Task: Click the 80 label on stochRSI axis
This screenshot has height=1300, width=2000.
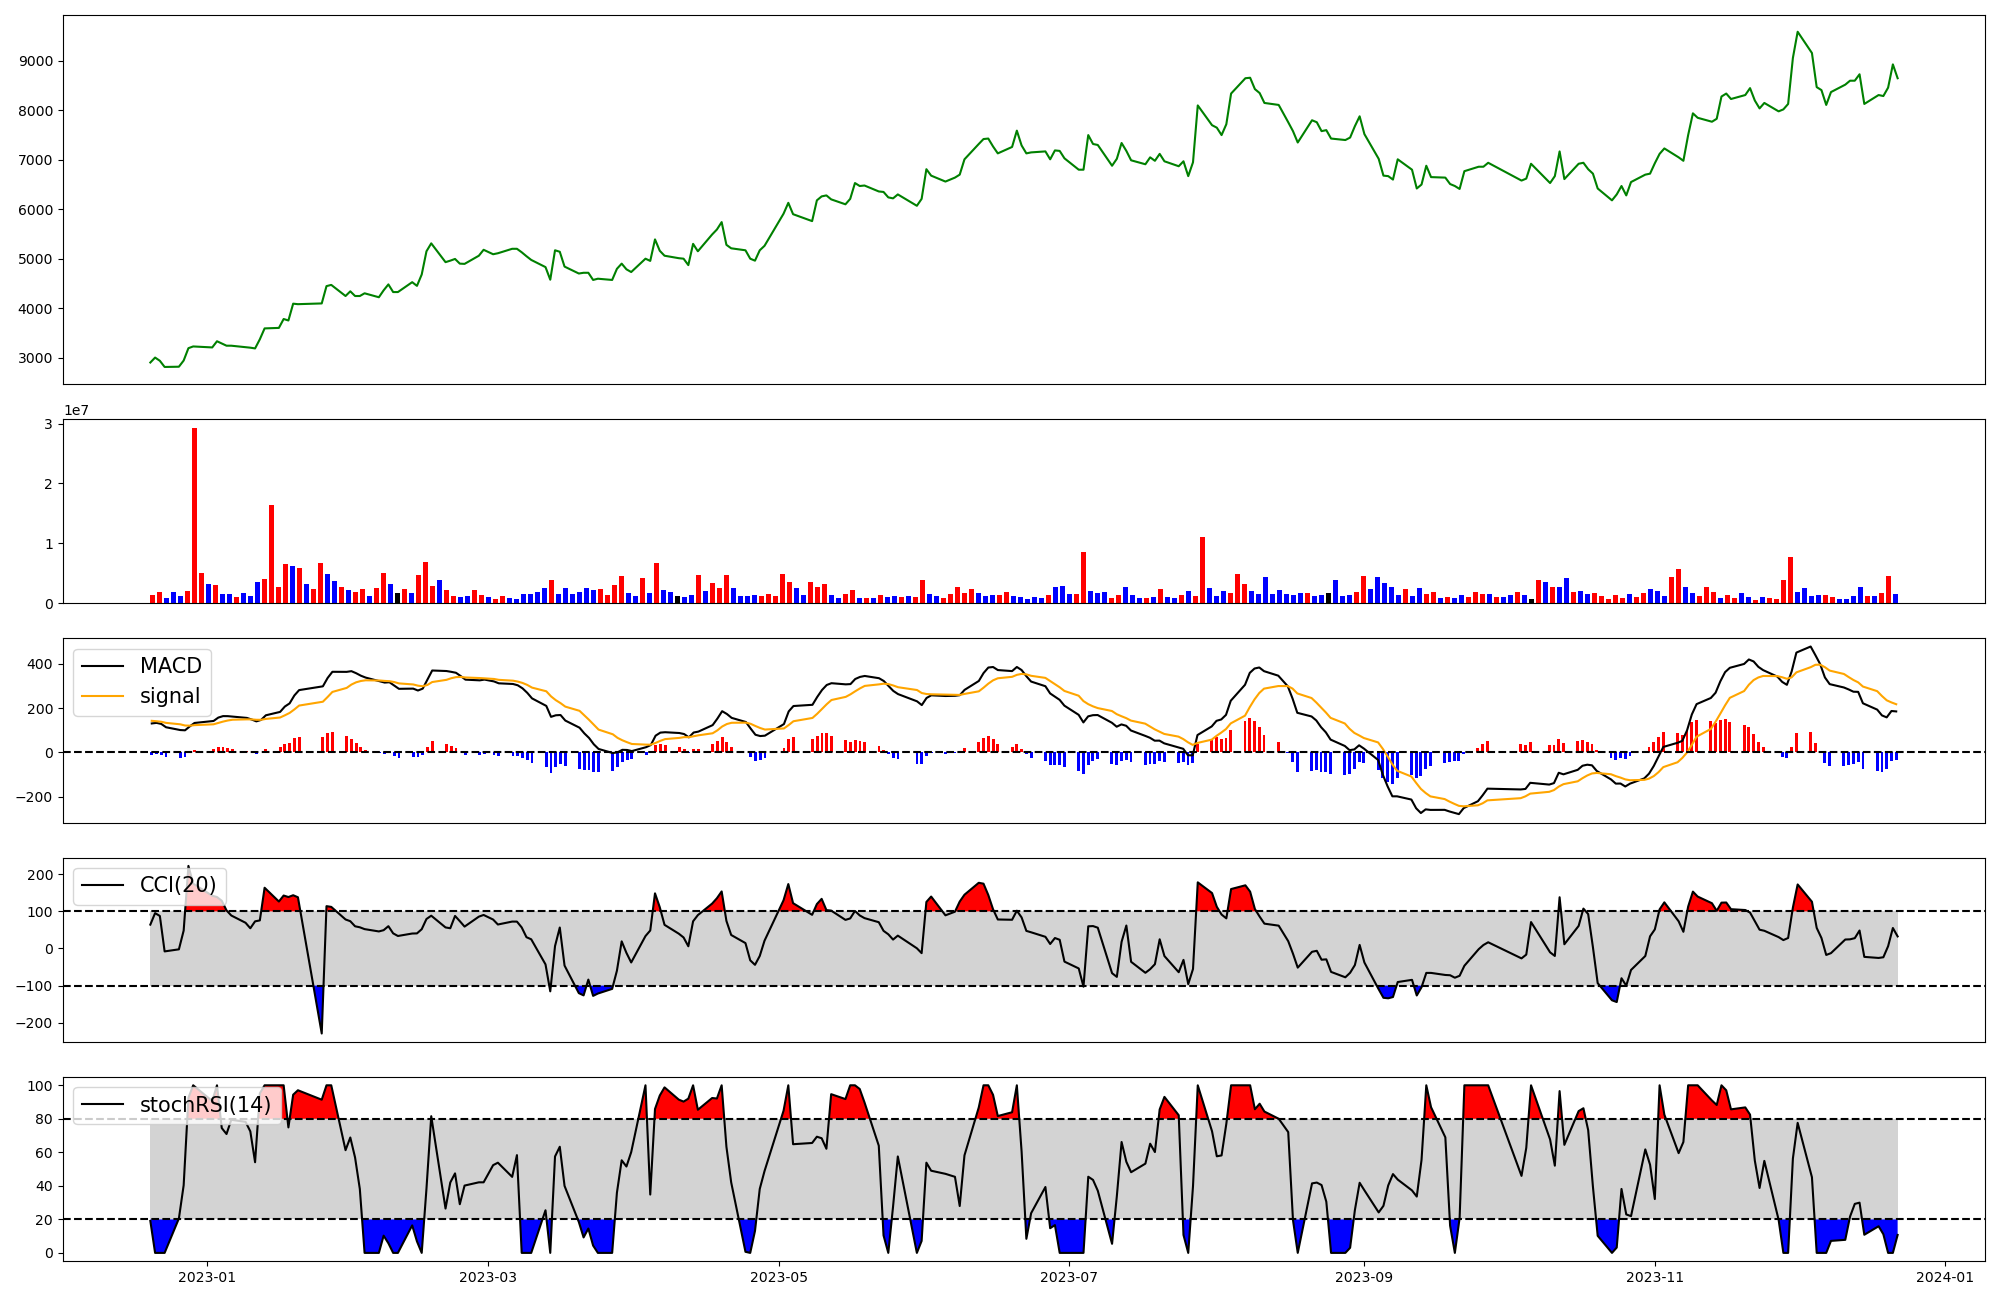Action: pos(44,1119)
